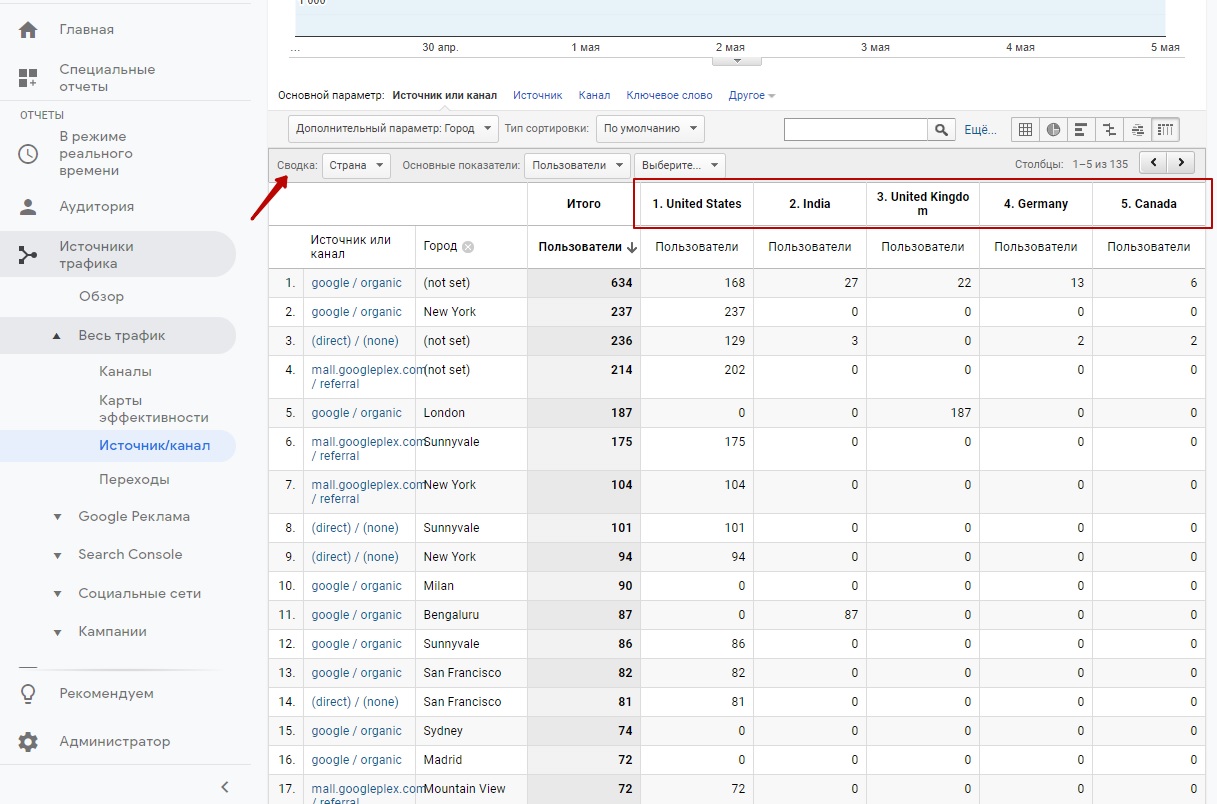
Task: Open Карты эффективности report
Action: coord(153,409)
